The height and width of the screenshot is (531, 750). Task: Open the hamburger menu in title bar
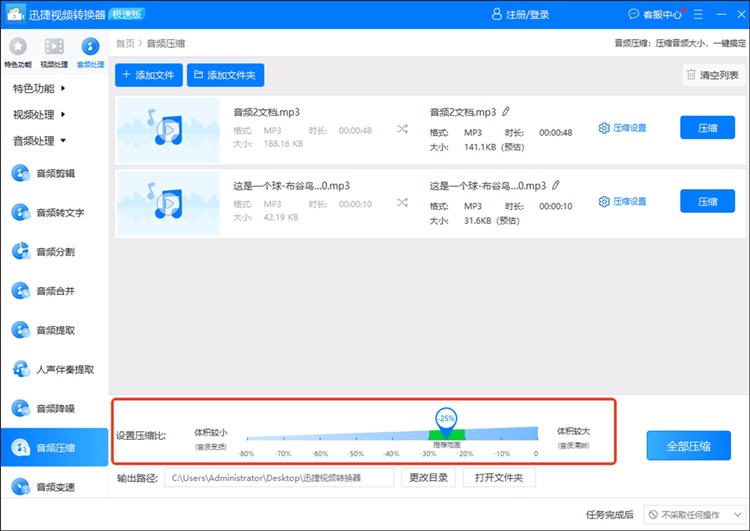[x=698, y=14]
